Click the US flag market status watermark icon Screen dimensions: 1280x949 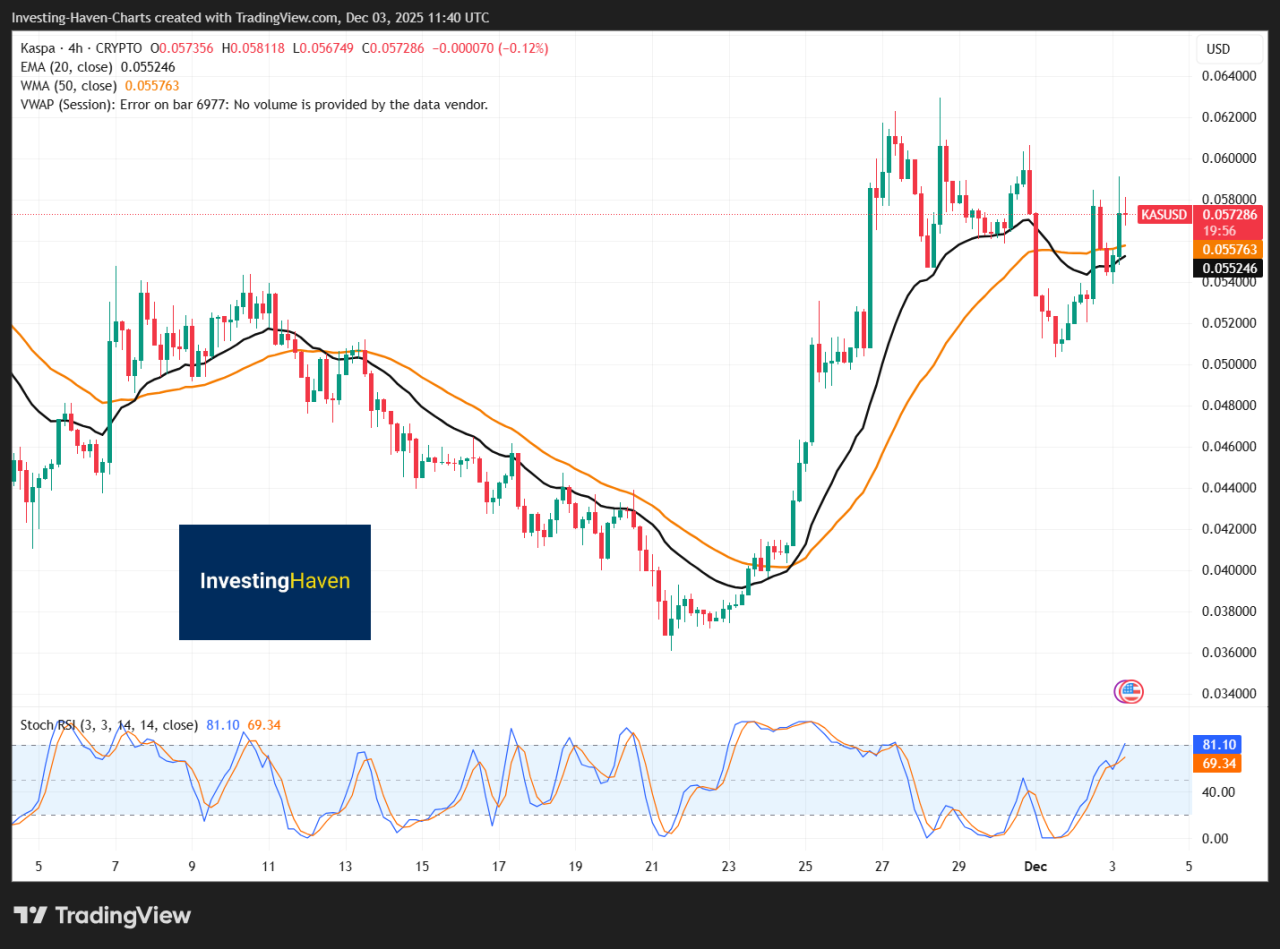(x=1127, y=690)
